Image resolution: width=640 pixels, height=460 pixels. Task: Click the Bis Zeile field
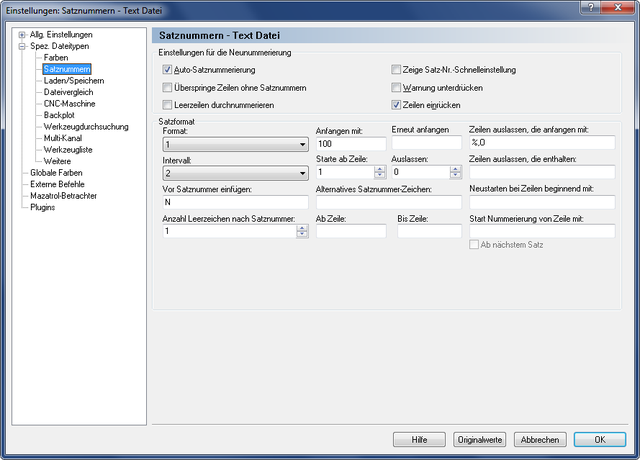click(429, 231)
